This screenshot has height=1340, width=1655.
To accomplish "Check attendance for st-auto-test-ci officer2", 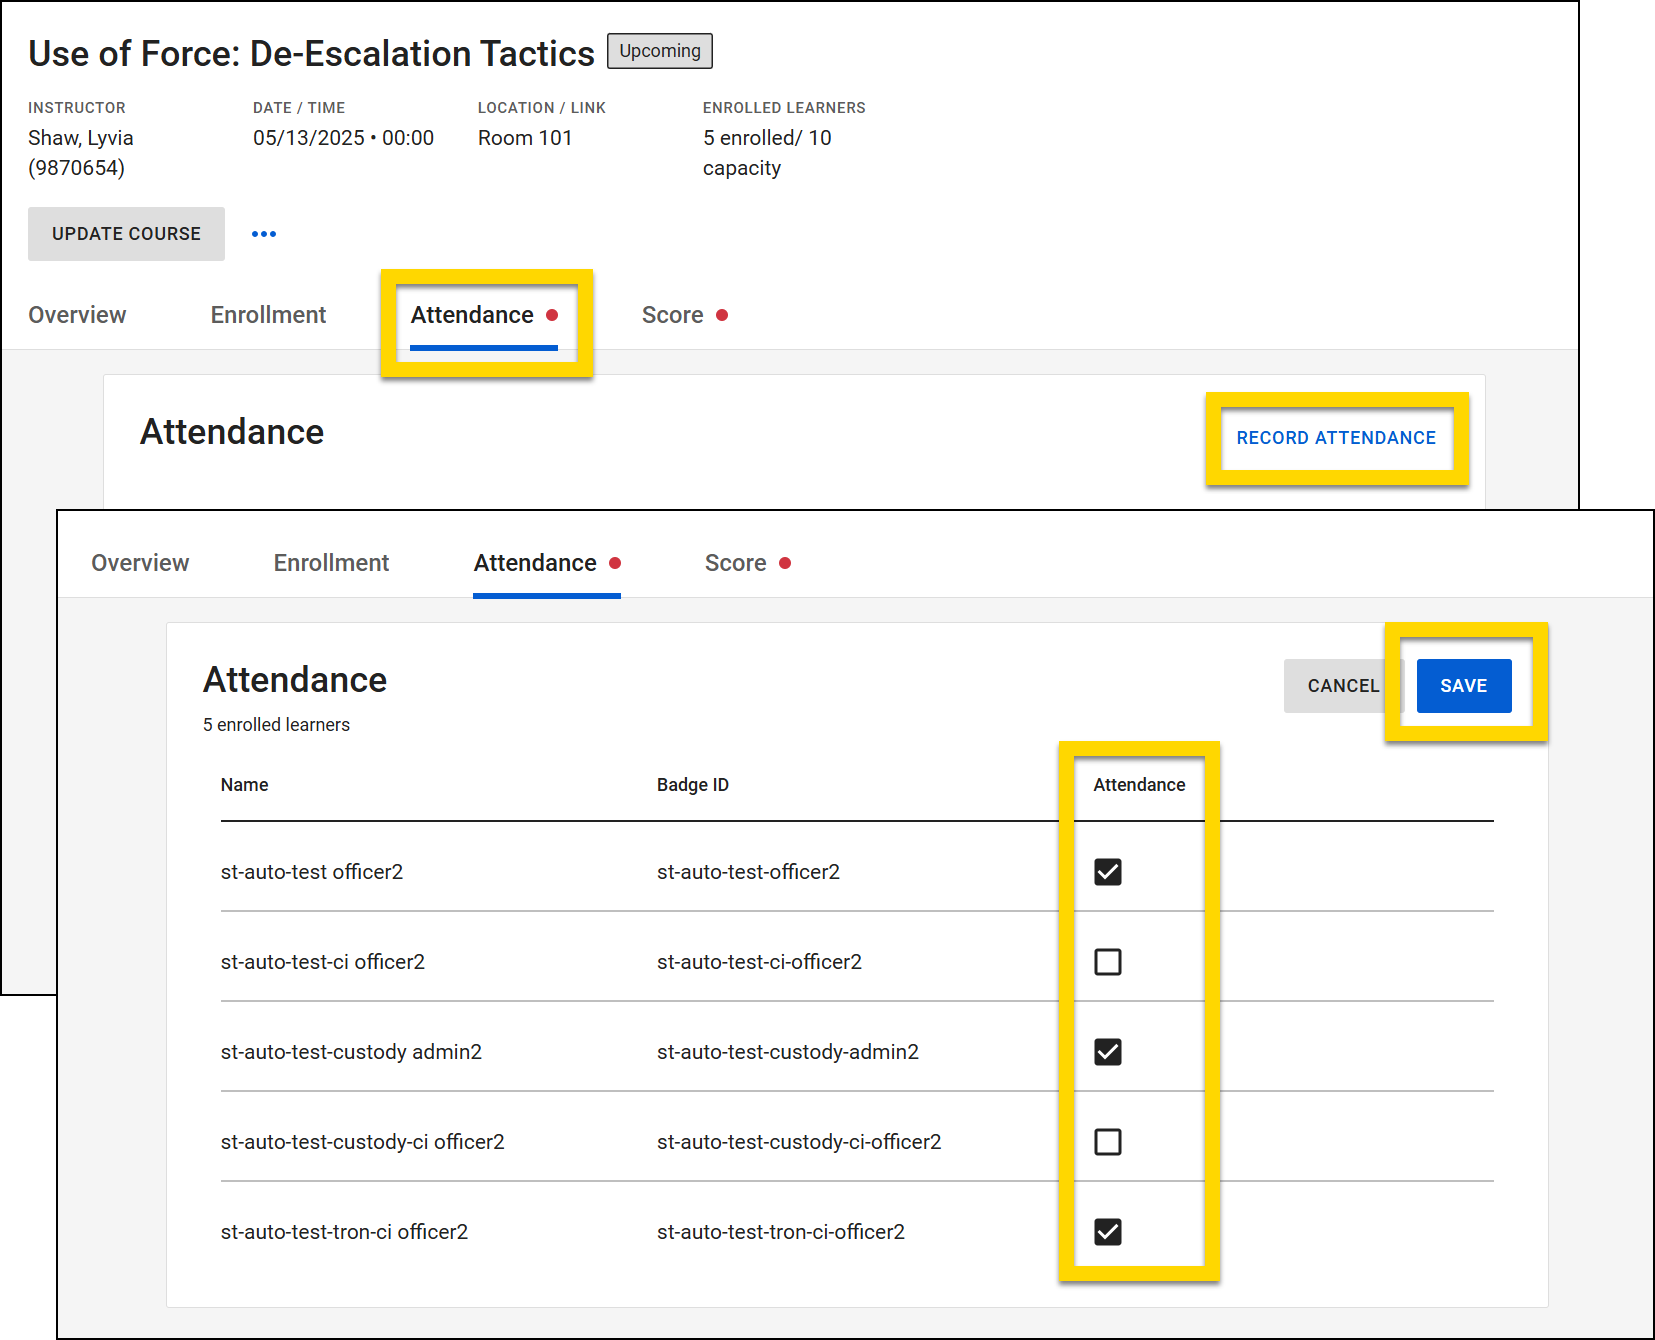I will (x=1107, y=962).
